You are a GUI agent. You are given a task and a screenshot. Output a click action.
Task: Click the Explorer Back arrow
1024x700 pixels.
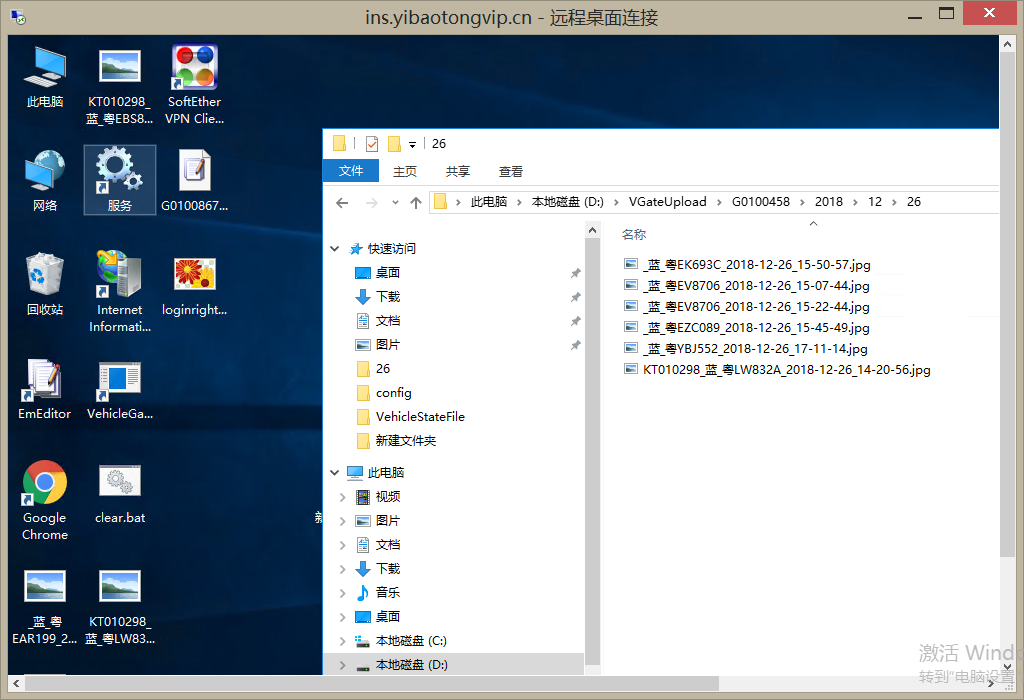pyautogui.click(x=342, y=203)
